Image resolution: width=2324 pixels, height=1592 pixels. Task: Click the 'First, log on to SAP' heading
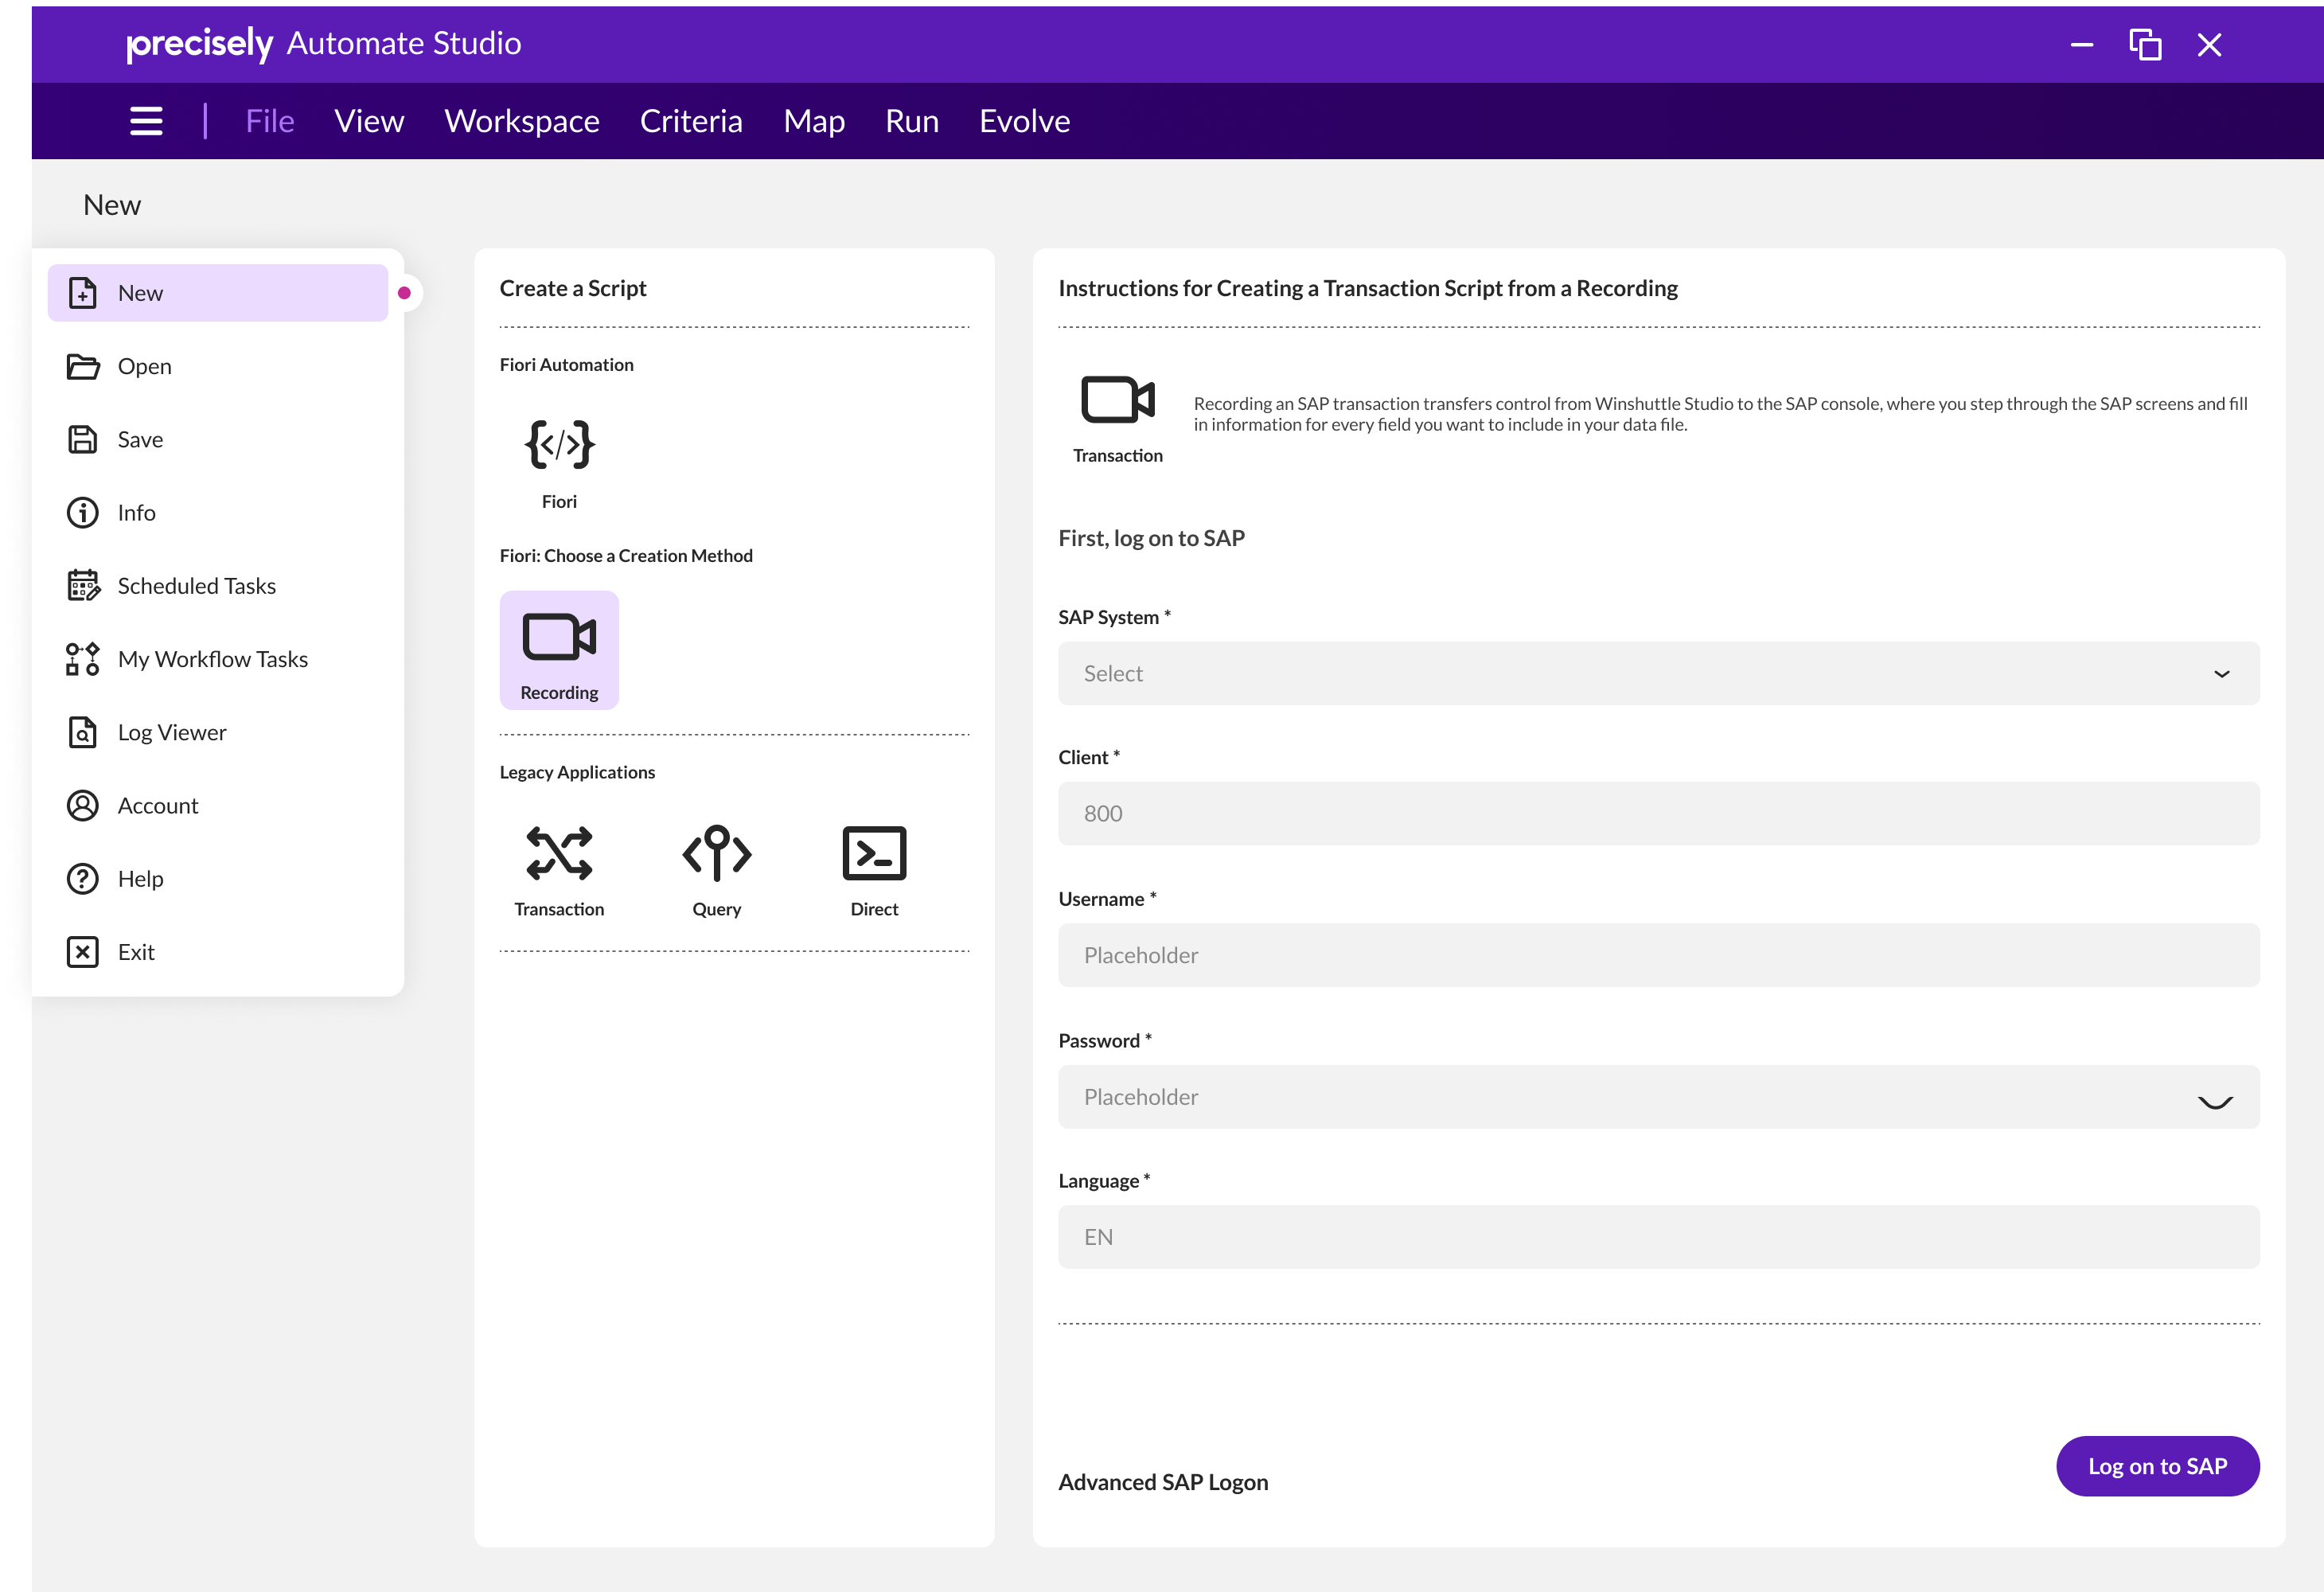[x=1151, y=538]
